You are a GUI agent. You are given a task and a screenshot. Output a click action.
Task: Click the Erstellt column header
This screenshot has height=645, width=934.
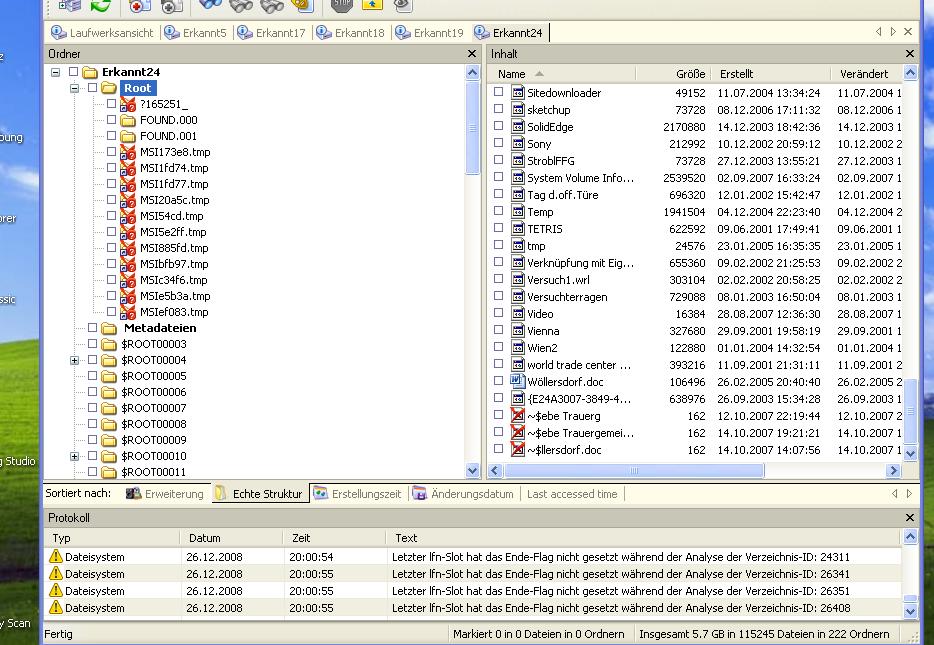point(770,74)
